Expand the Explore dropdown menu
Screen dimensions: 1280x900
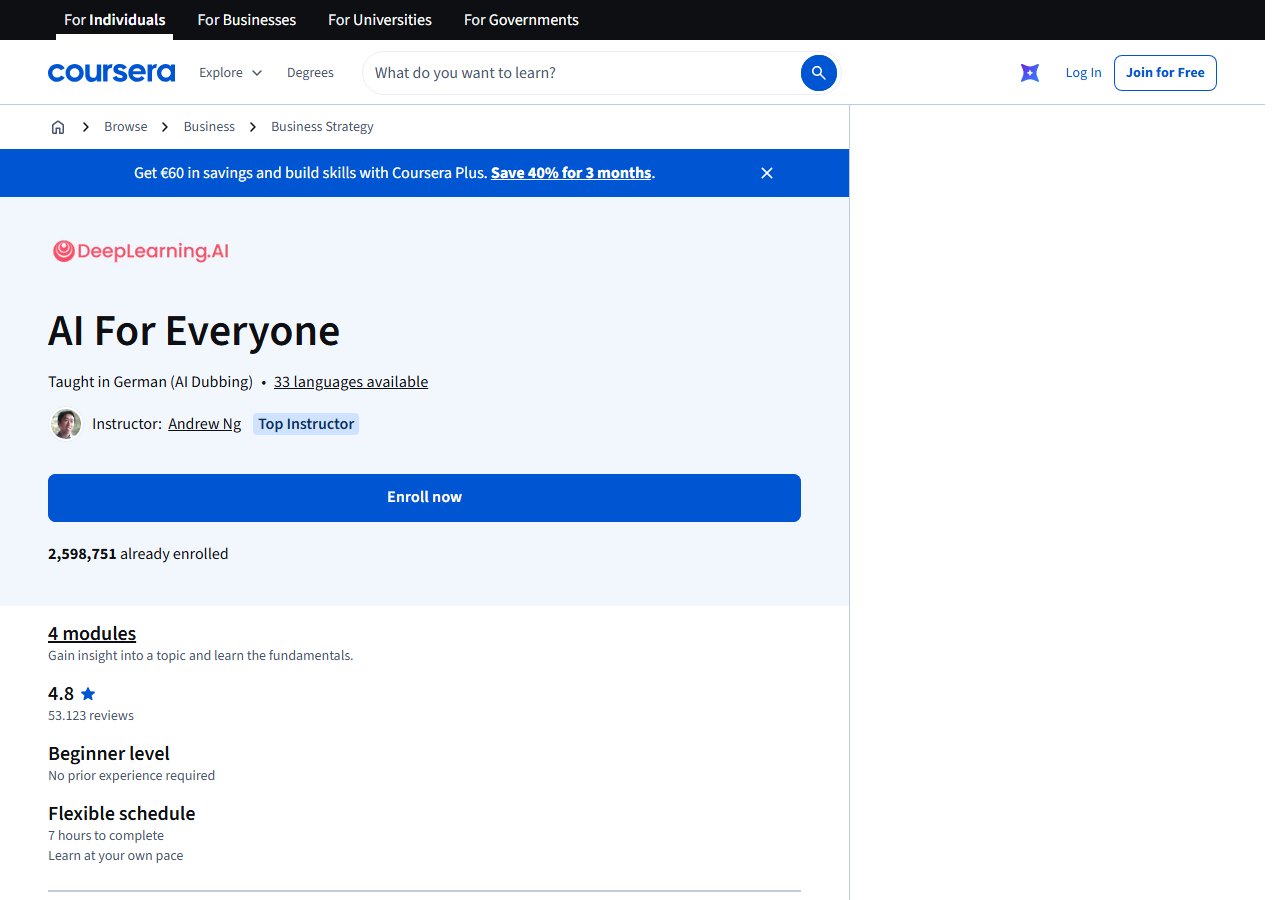(x=231, y=73)
